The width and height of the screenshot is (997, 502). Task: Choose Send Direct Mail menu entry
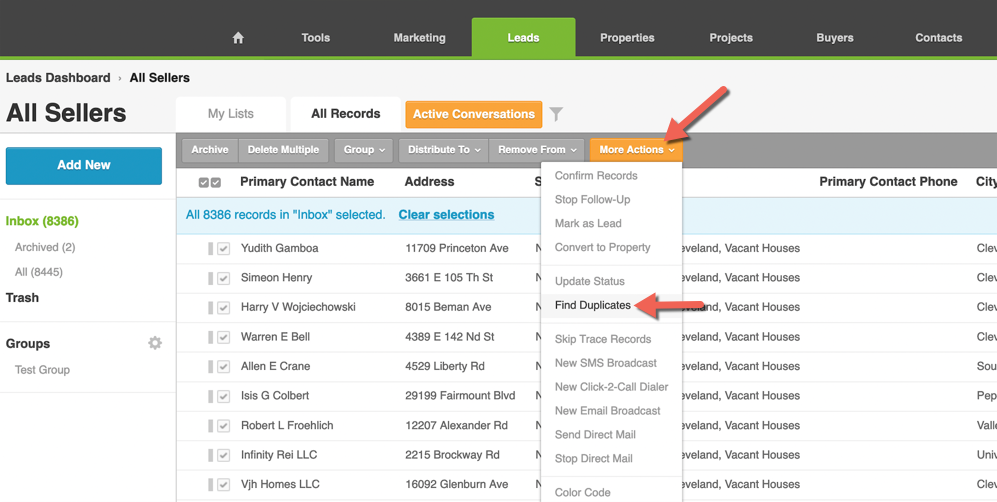[x=595, y=435]
